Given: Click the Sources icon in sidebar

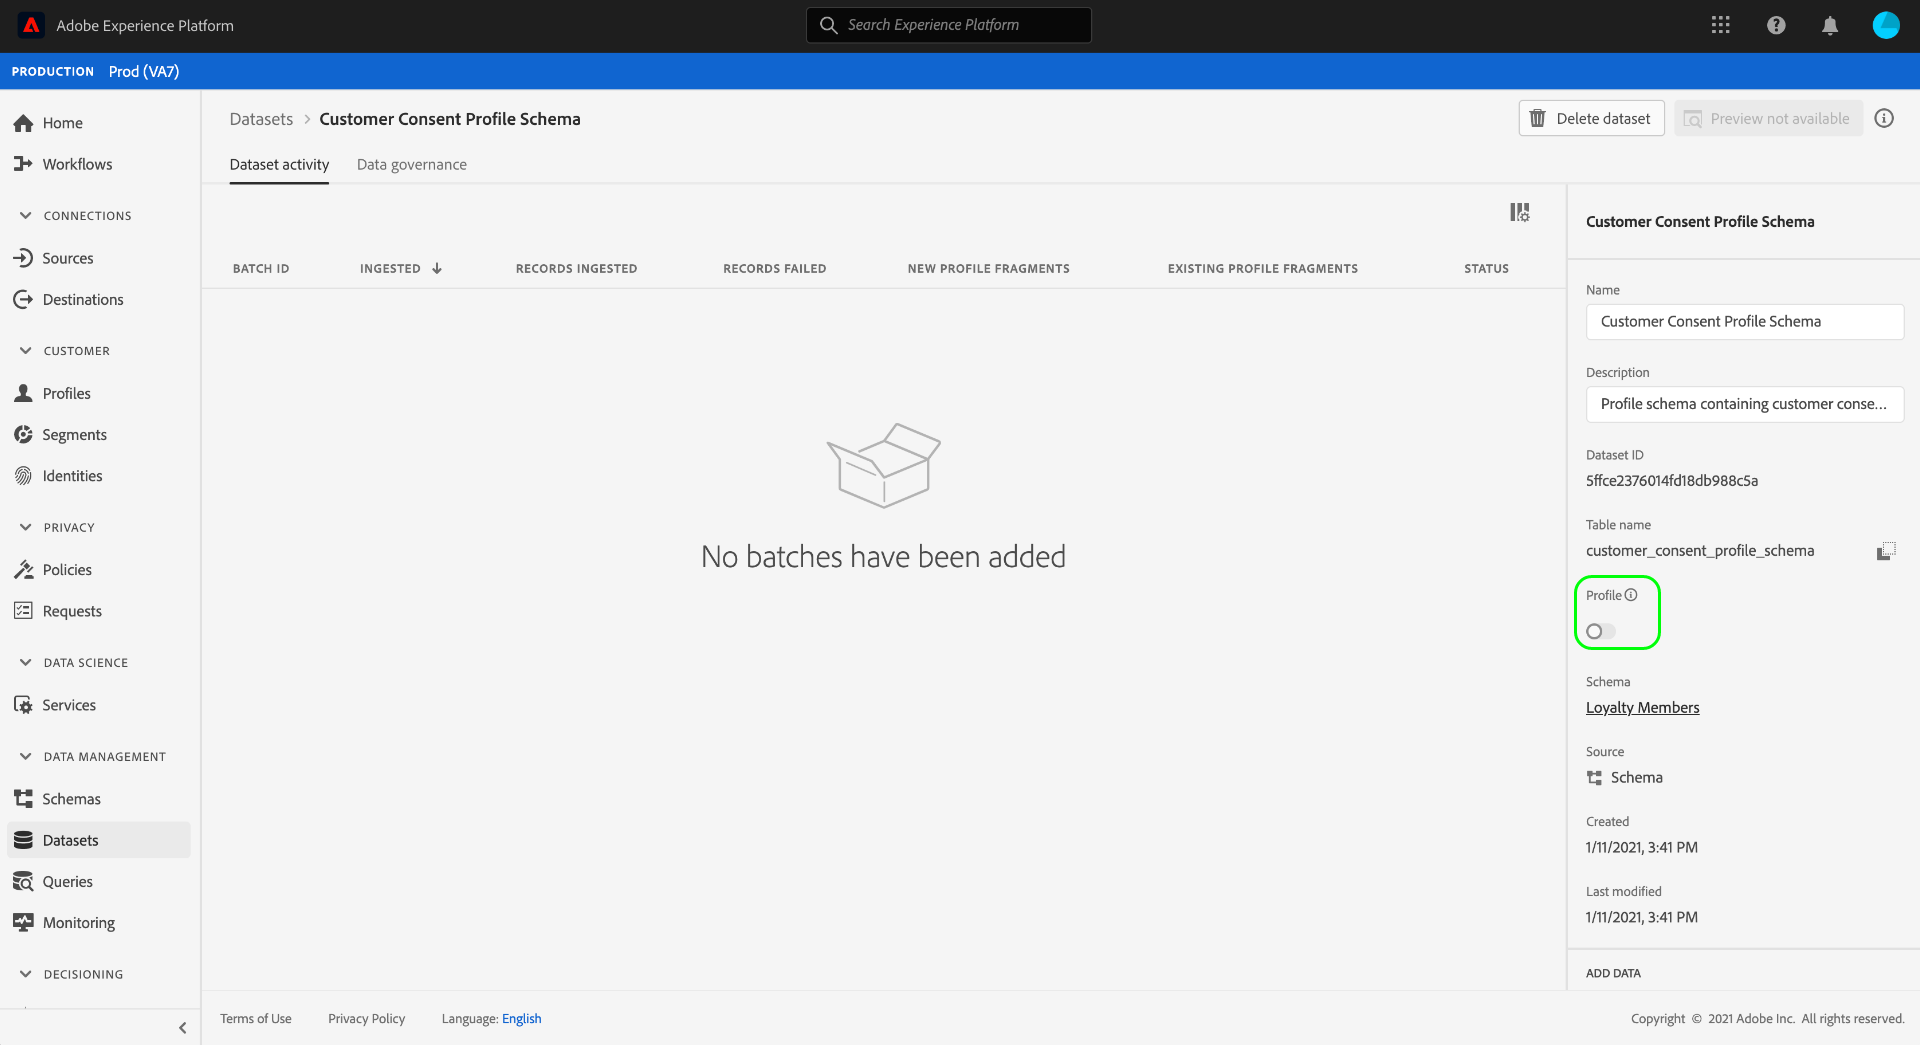Looking at the screenshot, I should (x=24, y=258).
